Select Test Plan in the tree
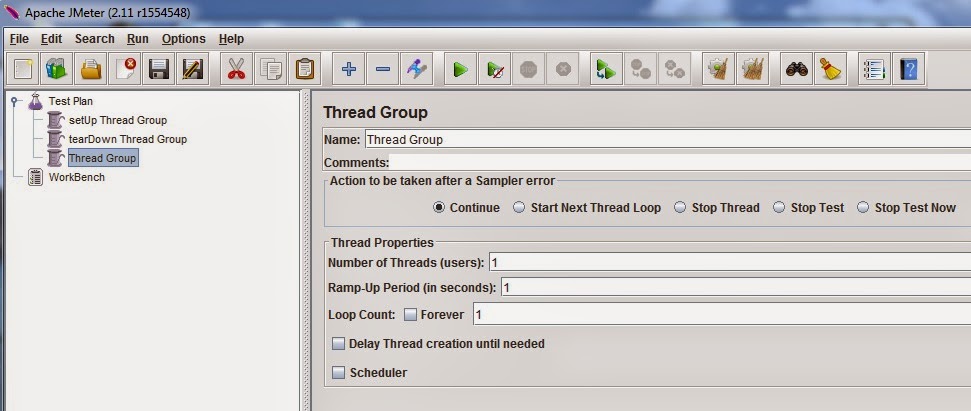The width and height of the screenshot is (971, 411). [x=71, y=101]
